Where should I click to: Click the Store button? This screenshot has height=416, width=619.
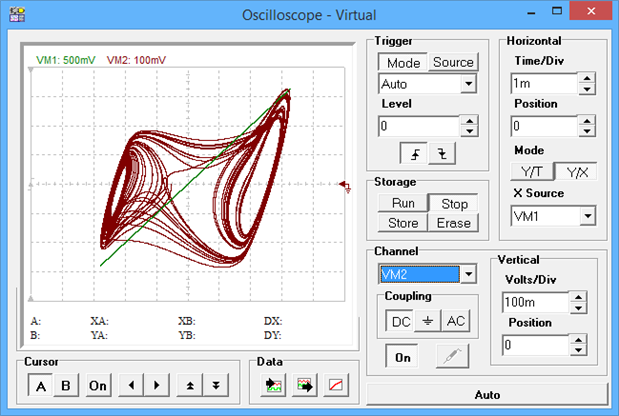[x=403, y=223]
